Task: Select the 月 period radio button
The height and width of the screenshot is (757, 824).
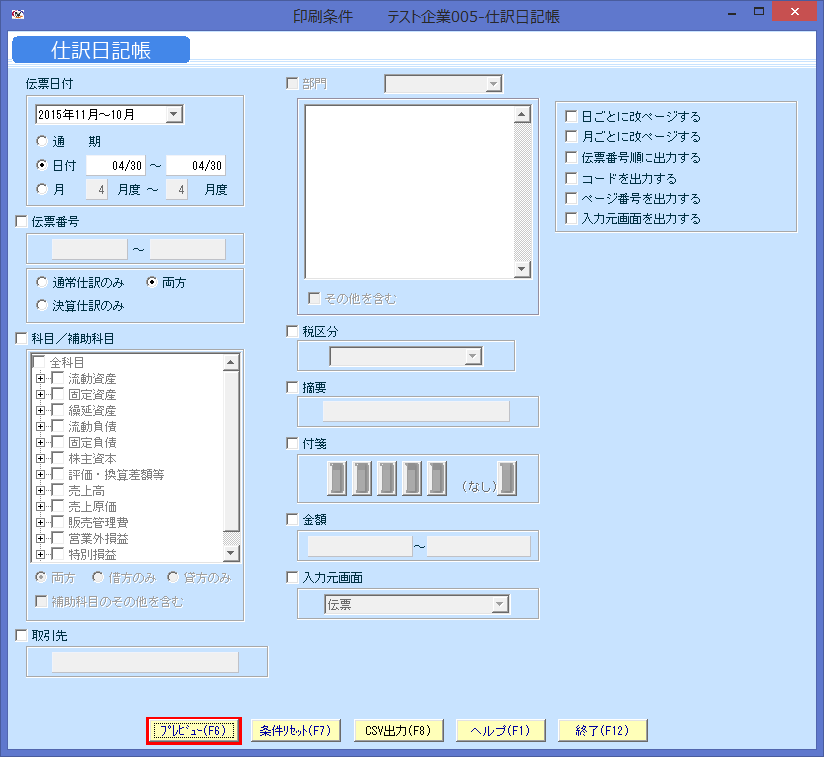Action: (x=41, y=187)
